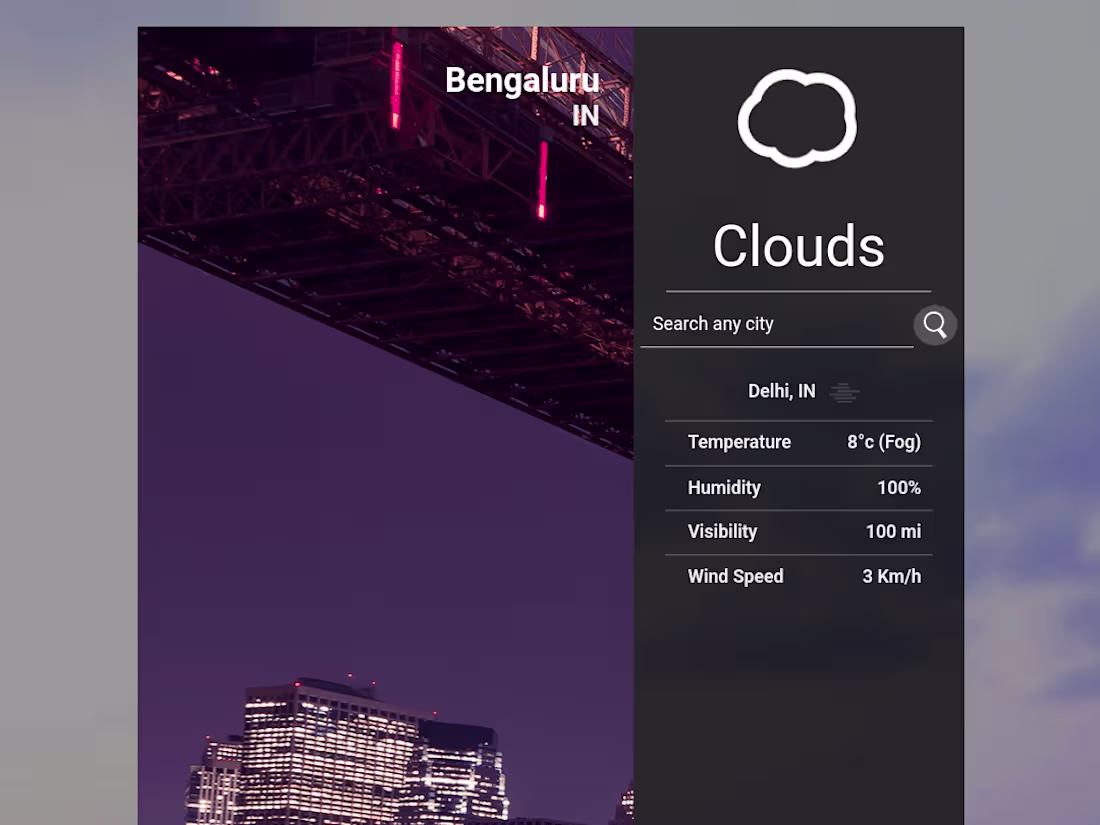Click the cloud outline above the Clouds label
The height and width of the screenshot is (825, 1100).
(797, 115)
